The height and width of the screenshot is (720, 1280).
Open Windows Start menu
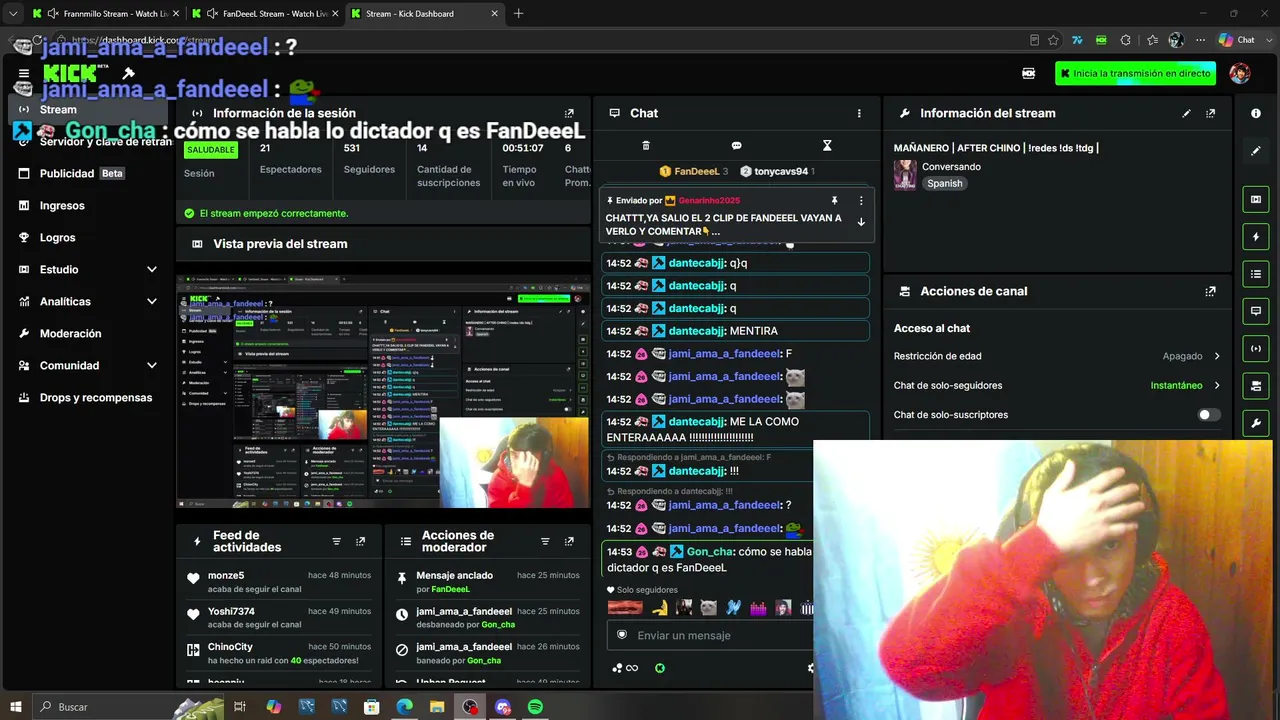tap(16, 707)
